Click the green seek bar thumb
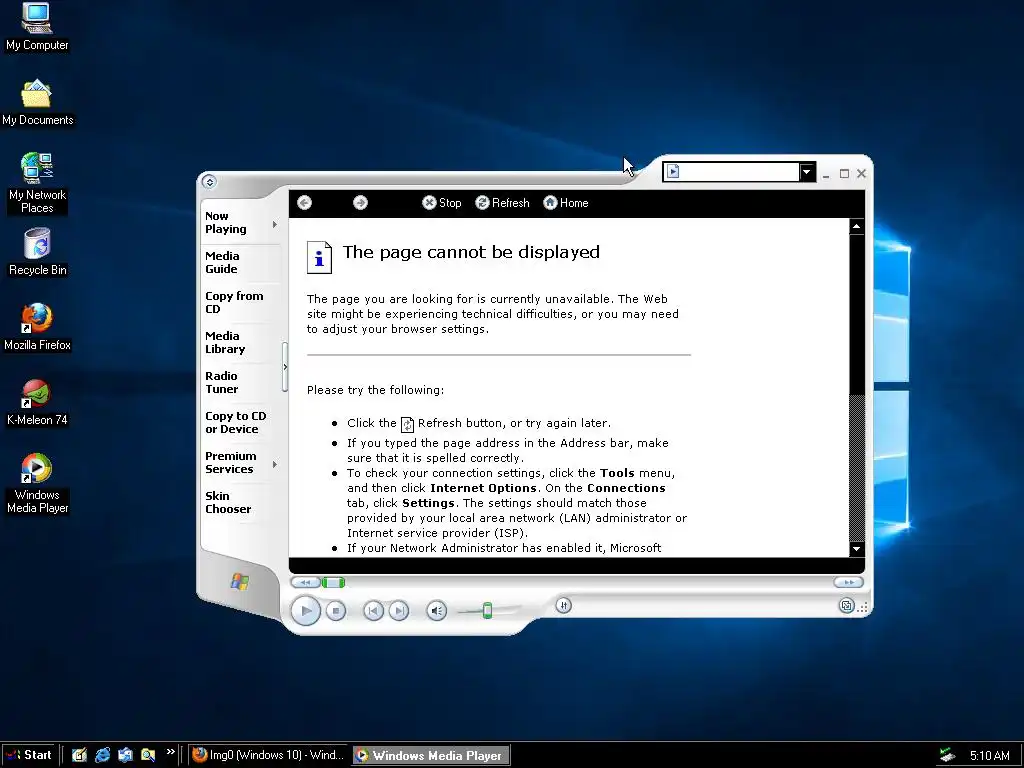 [x=333, y=582]
